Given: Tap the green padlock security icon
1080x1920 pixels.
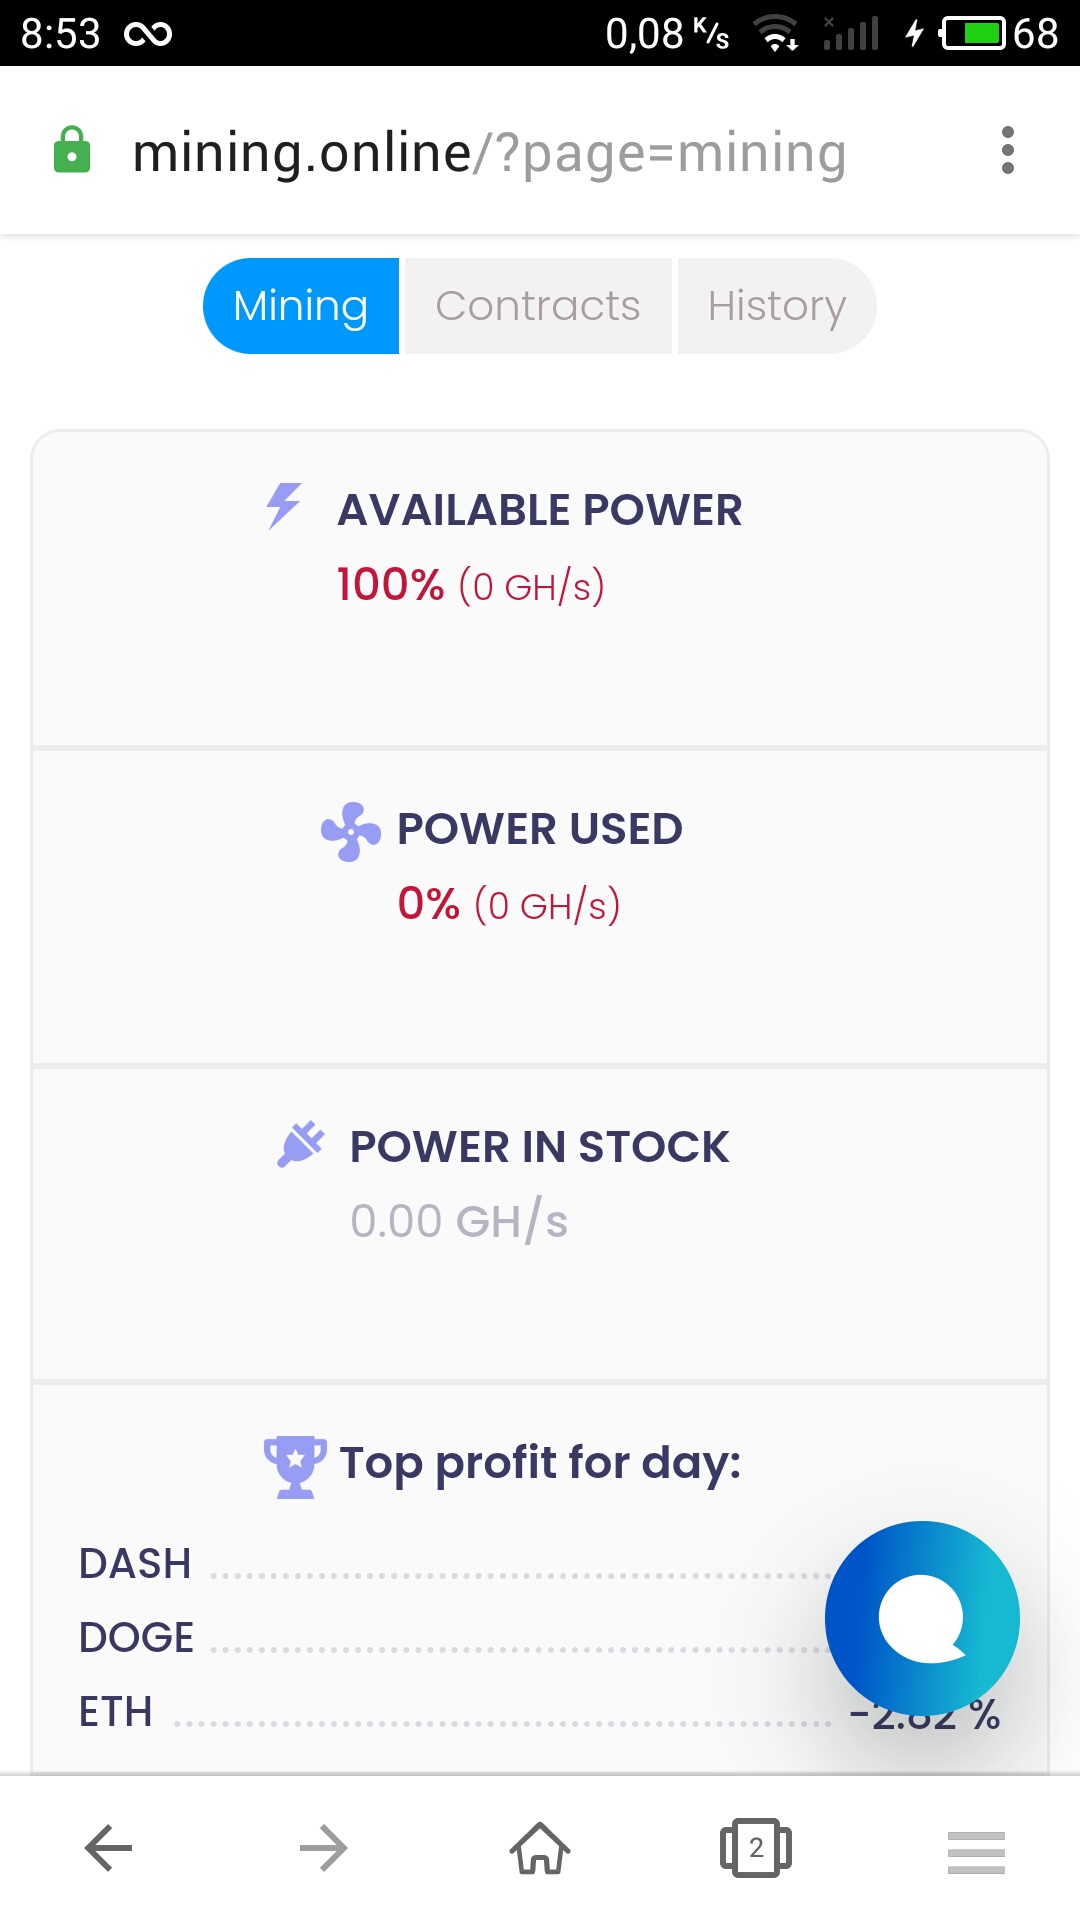Looking at the screenshot, I should [x=72, y=151].
